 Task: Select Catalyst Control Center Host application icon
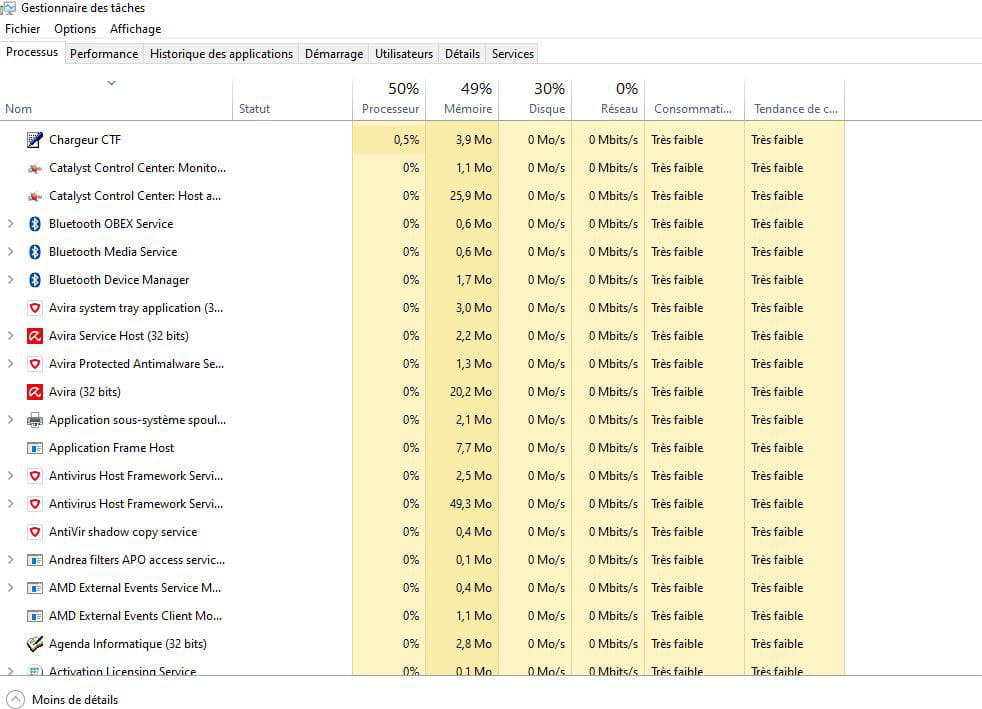[x=35, y=196]
